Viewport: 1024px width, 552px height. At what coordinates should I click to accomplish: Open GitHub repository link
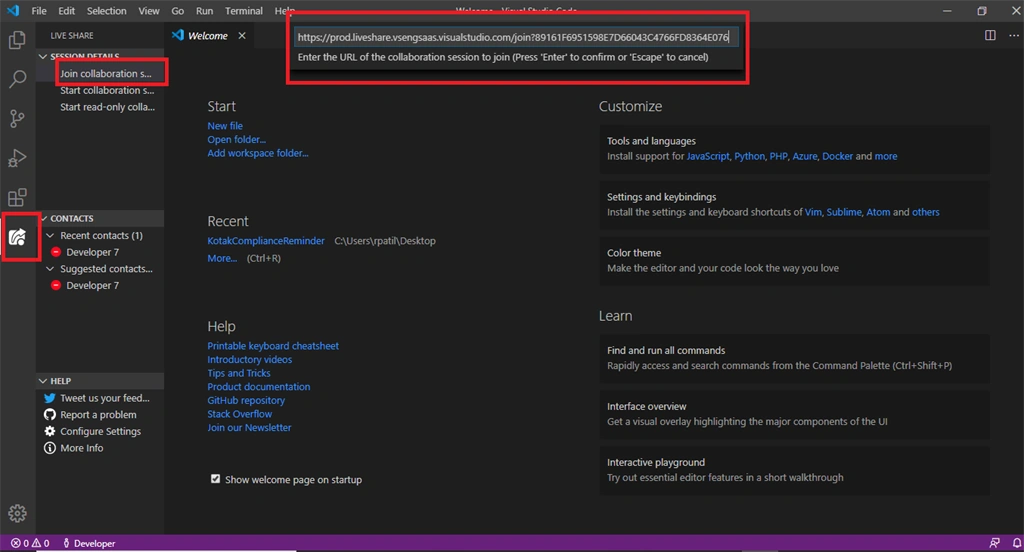246,400
